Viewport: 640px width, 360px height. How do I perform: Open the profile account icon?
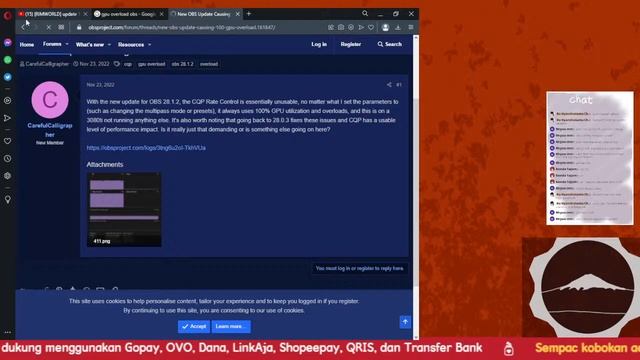[x=385, y=27]
